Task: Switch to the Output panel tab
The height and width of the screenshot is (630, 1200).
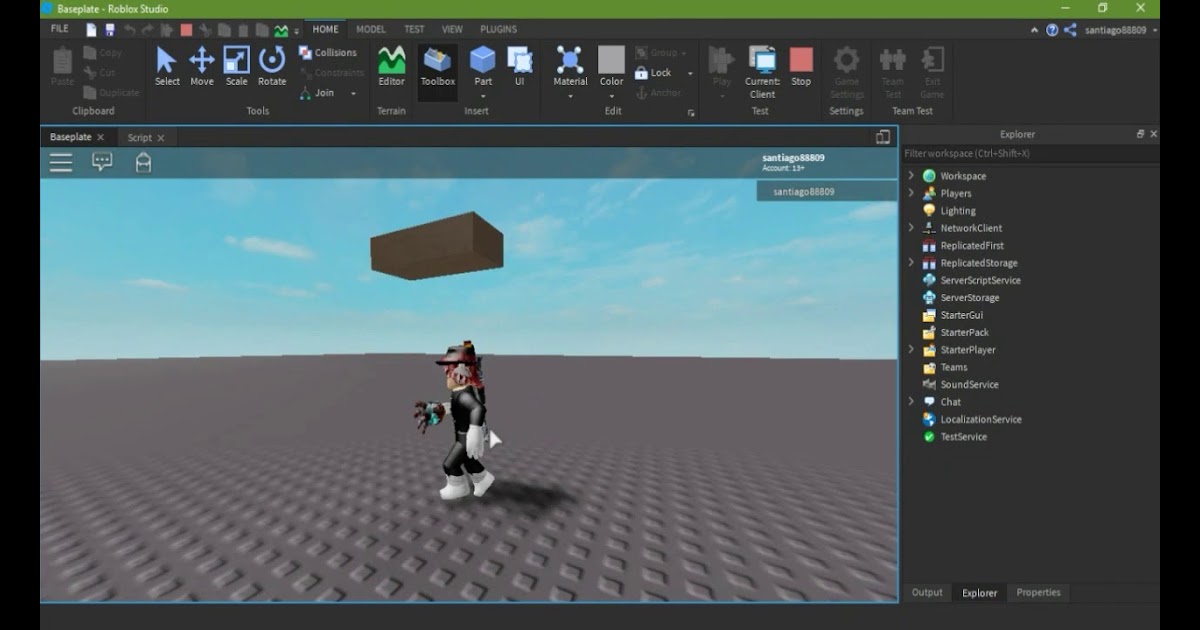Action: [x=927, y=593]
